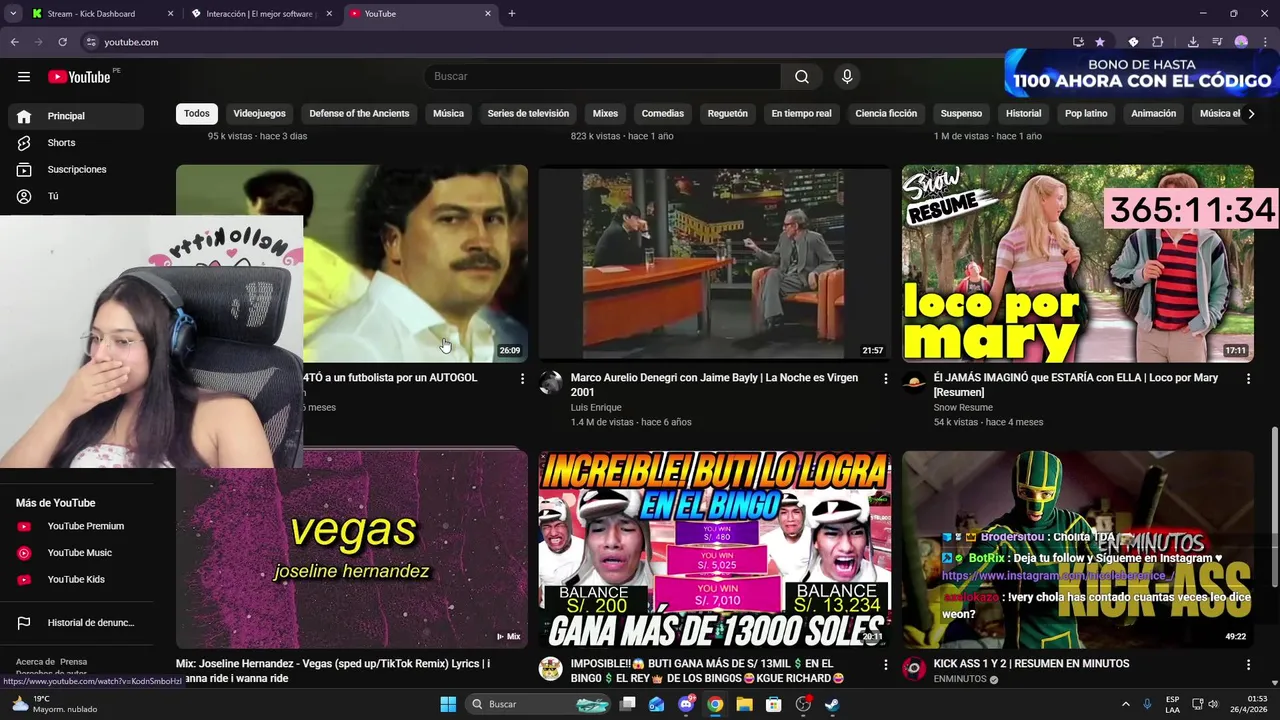1280x720 pixels.
Task: Select the Series de televisión chip
Action: 528,114
